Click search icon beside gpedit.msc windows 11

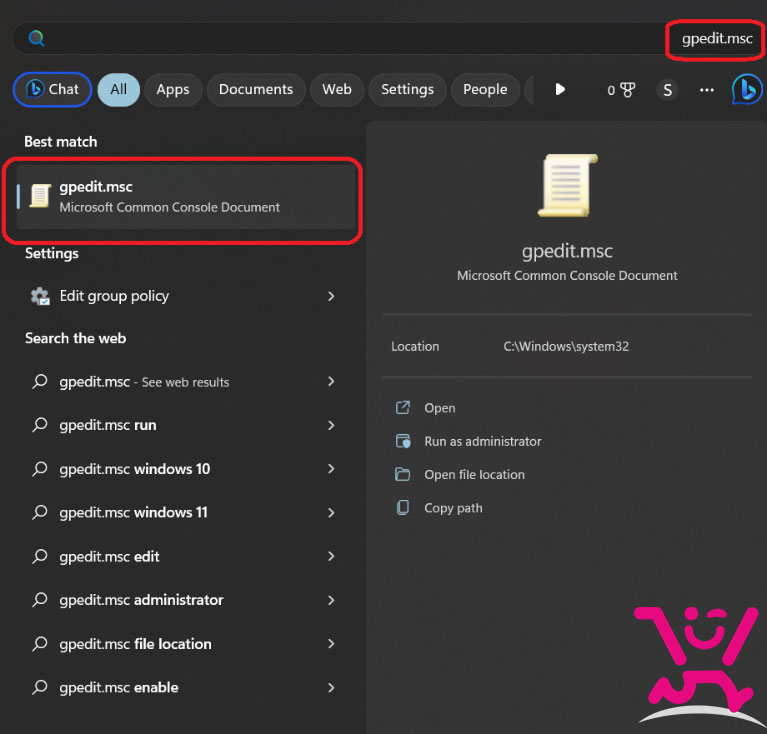[40, 512]
